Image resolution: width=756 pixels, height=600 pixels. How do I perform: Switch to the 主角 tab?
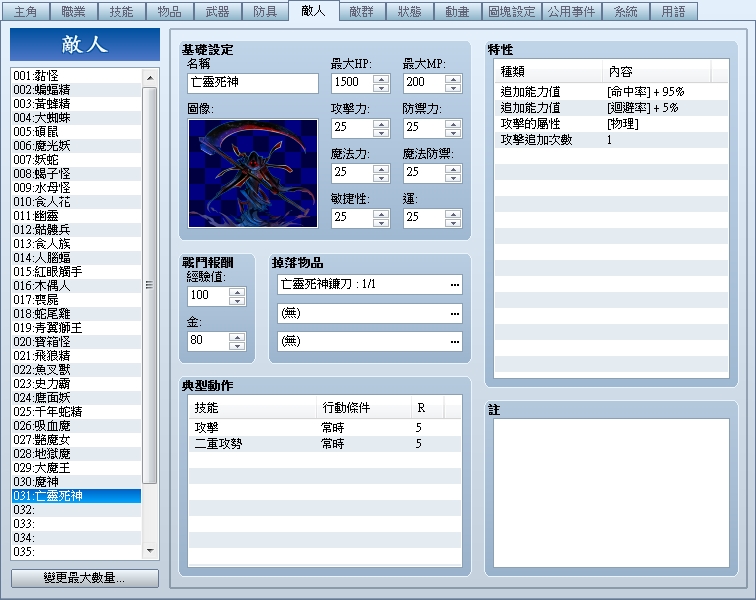[x=26, y=11]
